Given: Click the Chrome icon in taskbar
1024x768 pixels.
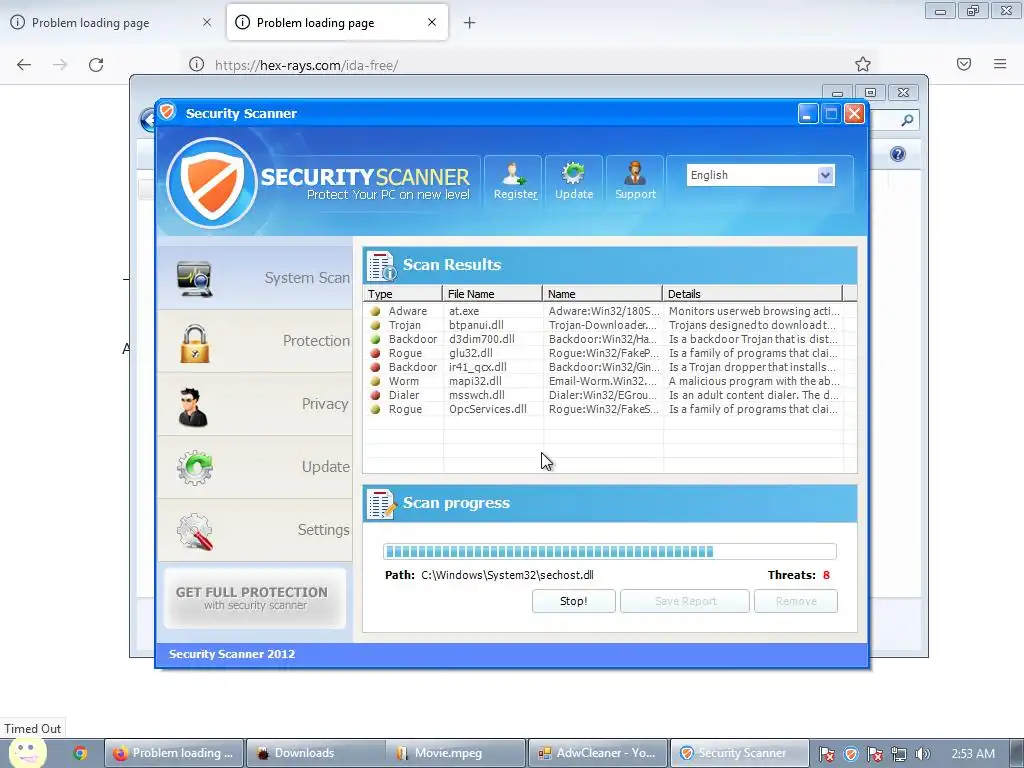Looking at the screenshot, I should [80, 753].
